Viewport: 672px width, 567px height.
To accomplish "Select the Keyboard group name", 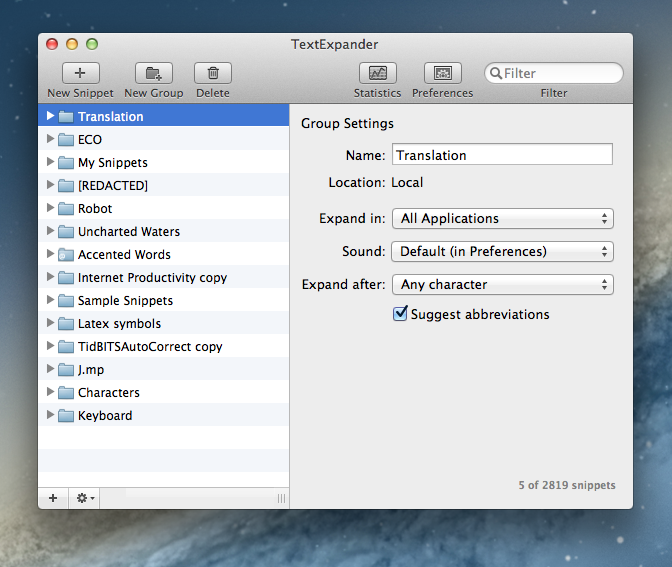I will coord(105,416).
